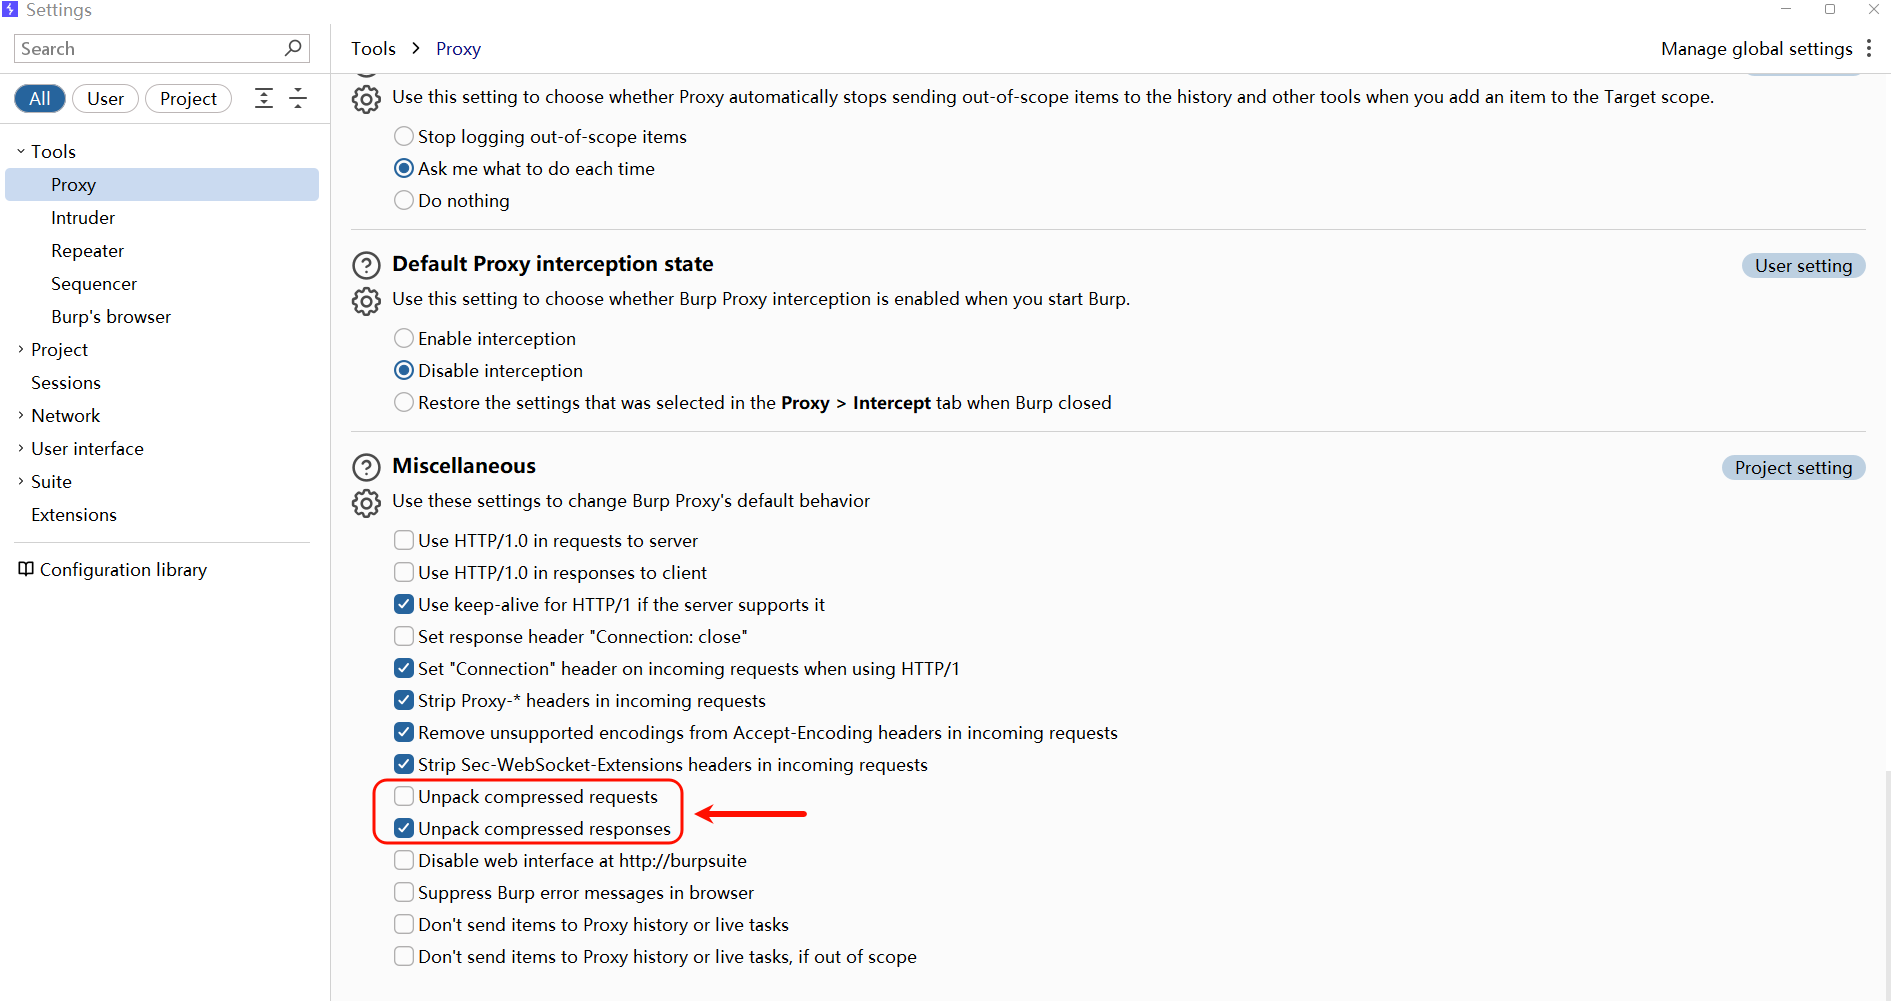This screenshot has height=1001, width=1891.
Task: Enable Suppress Burp error messages in browser
Action: click(404, 892)
